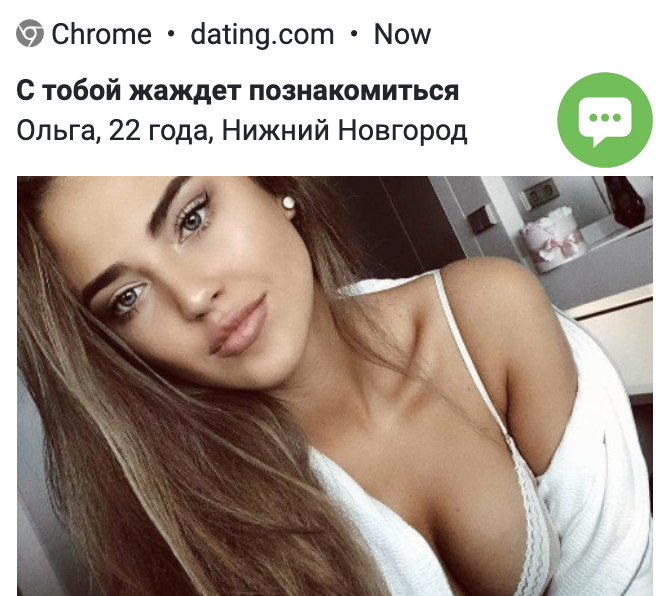Open the notification's large photo
The height and width of the screenshot is (596, 672).
point(335,386)
